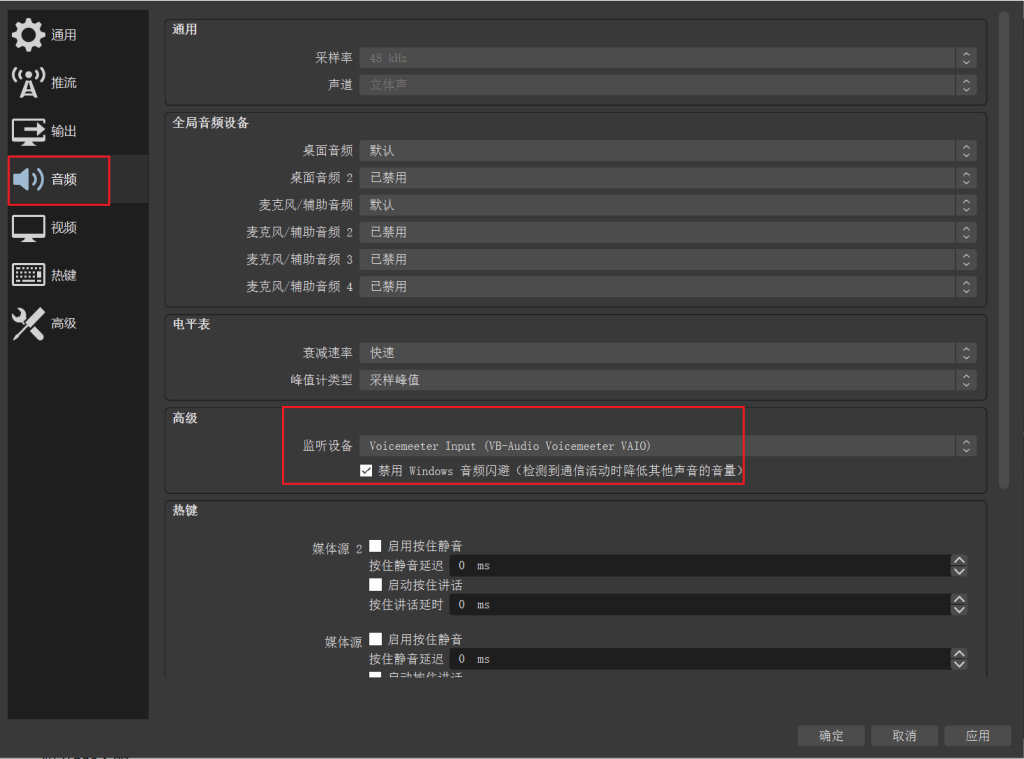This screenshot has width=1024, height=759.
Task: Increase 按住静音延迟 for 媒体源
Action: pos(959,654)
